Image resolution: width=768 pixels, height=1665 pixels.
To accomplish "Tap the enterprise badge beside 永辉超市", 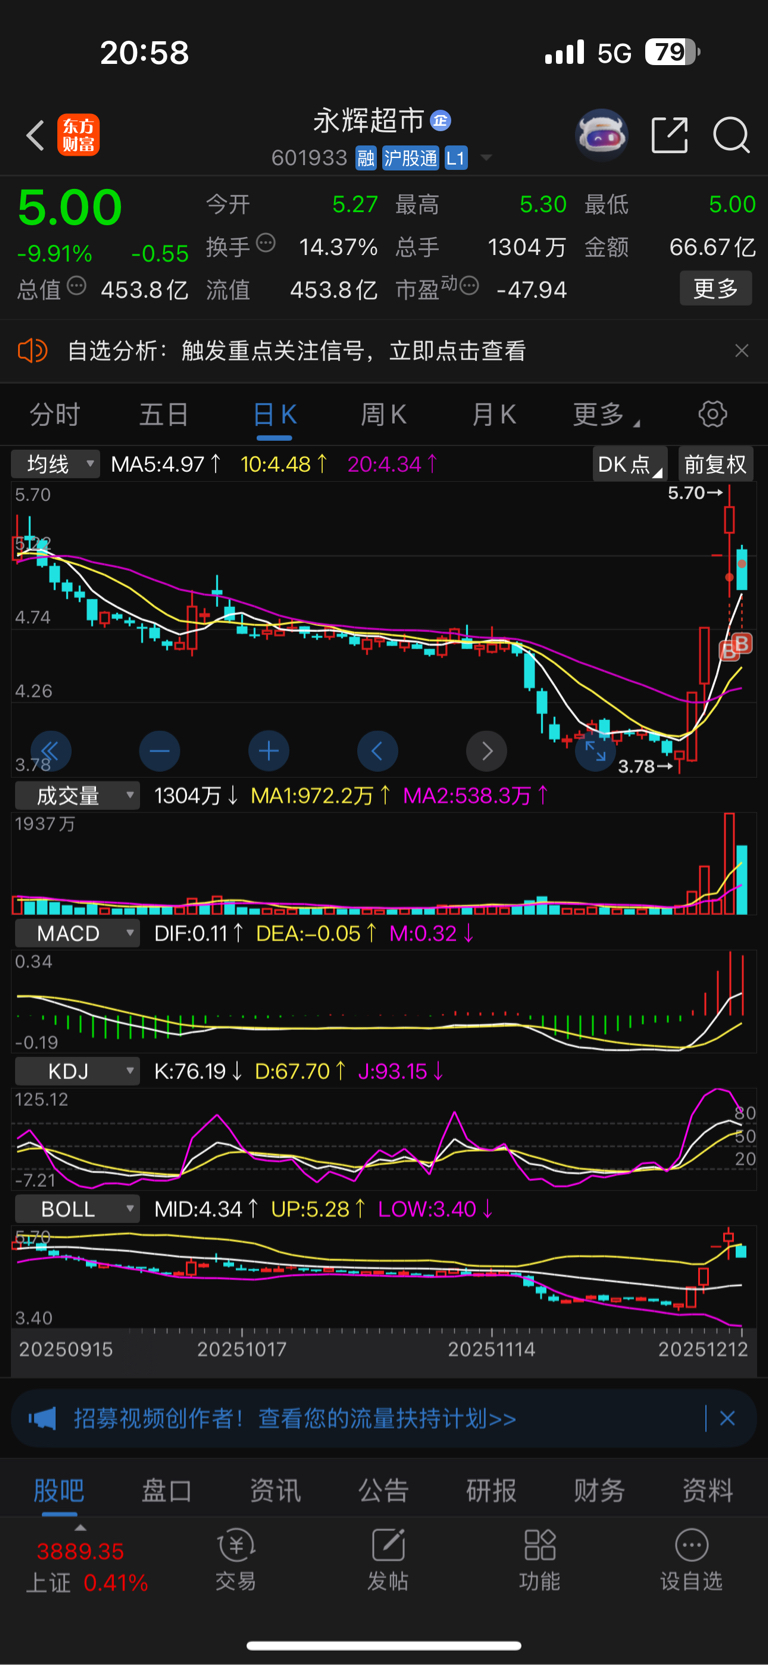I will [440, 121].
